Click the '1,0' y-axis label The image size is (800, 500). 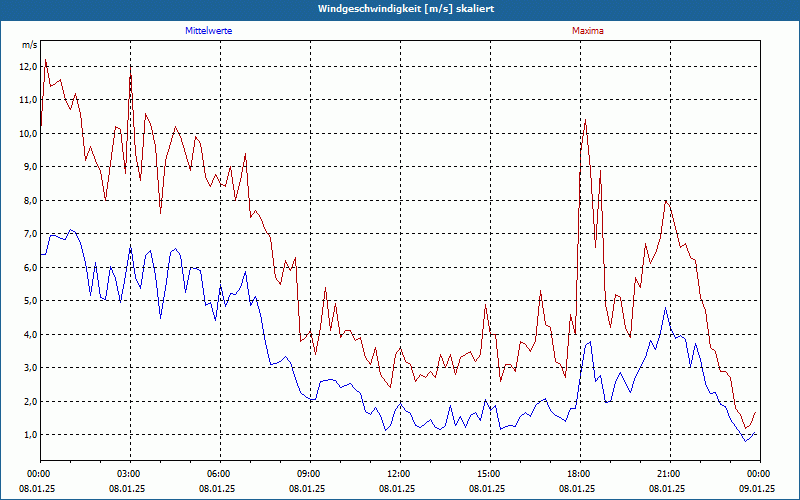click(x=30, y=435)
